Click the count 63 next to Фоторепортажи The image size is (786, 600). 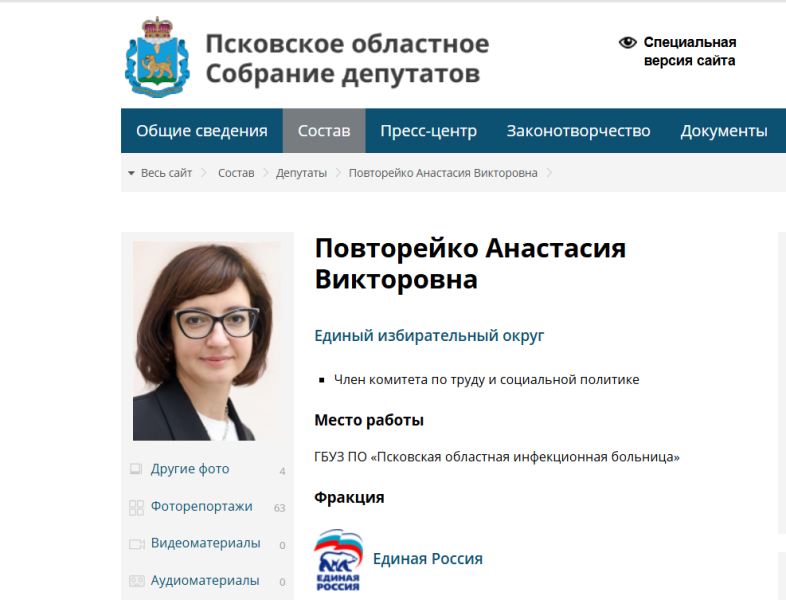coord(279,508)
